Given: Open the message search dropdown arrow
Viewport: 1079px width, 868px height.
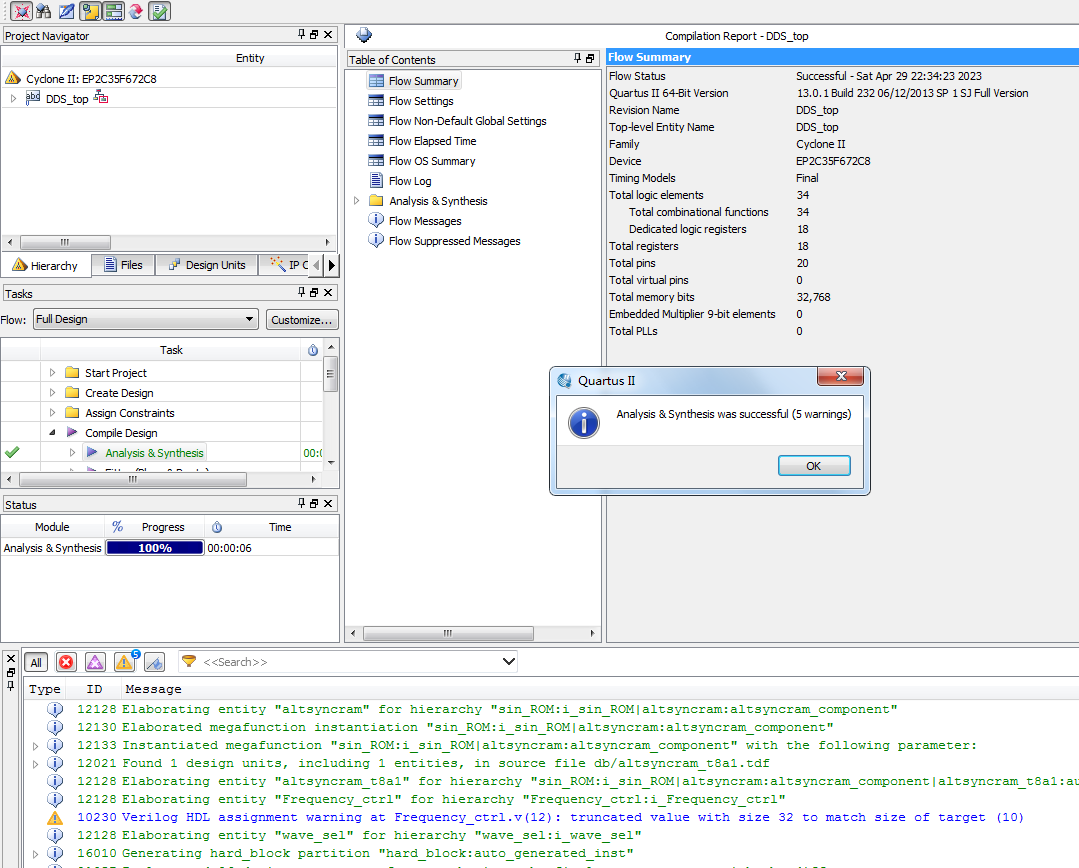Looking at the screenshot, I should click(509, 661).
